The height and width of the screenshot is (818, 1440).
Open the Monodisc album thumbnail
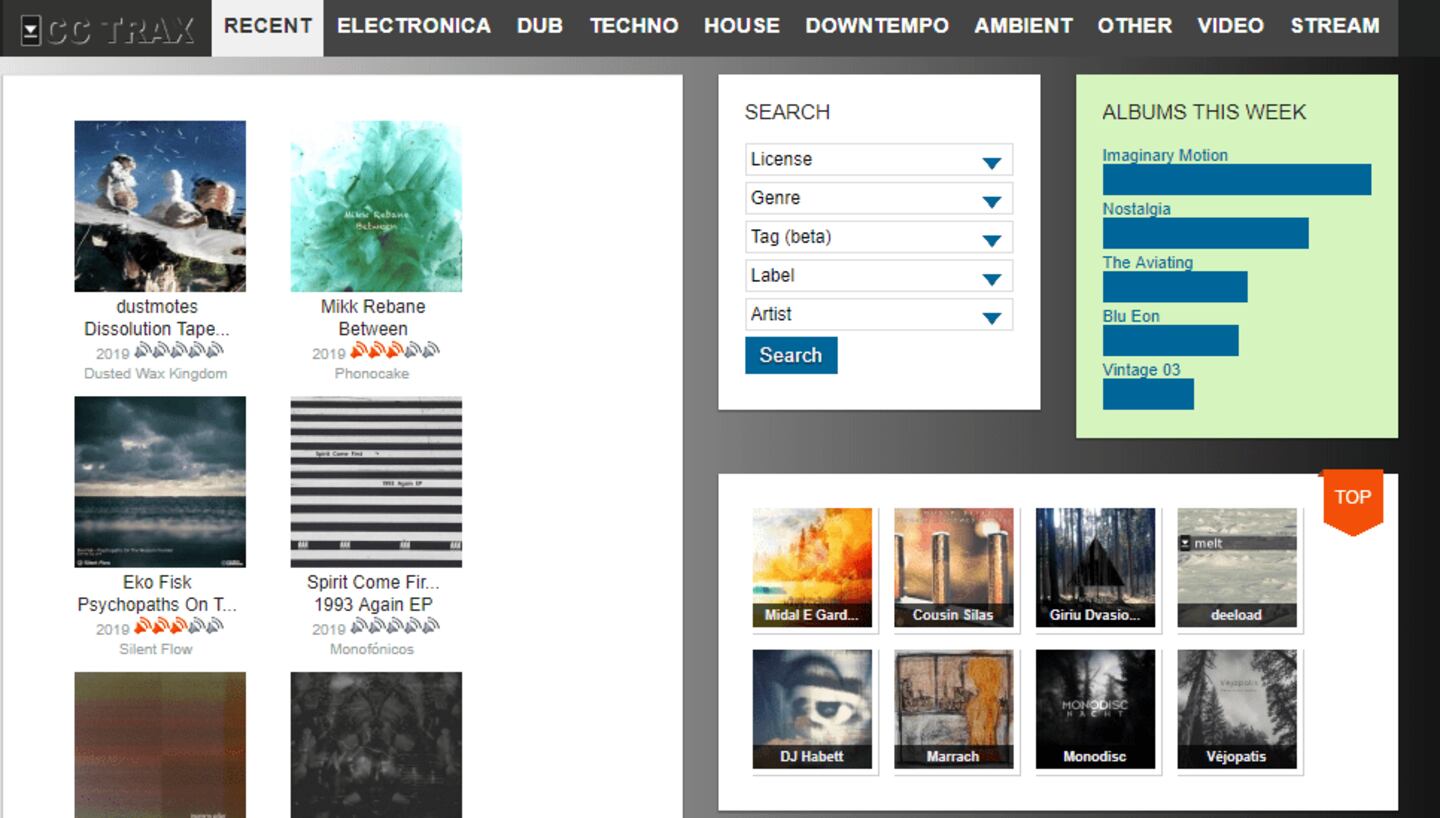1095,709
